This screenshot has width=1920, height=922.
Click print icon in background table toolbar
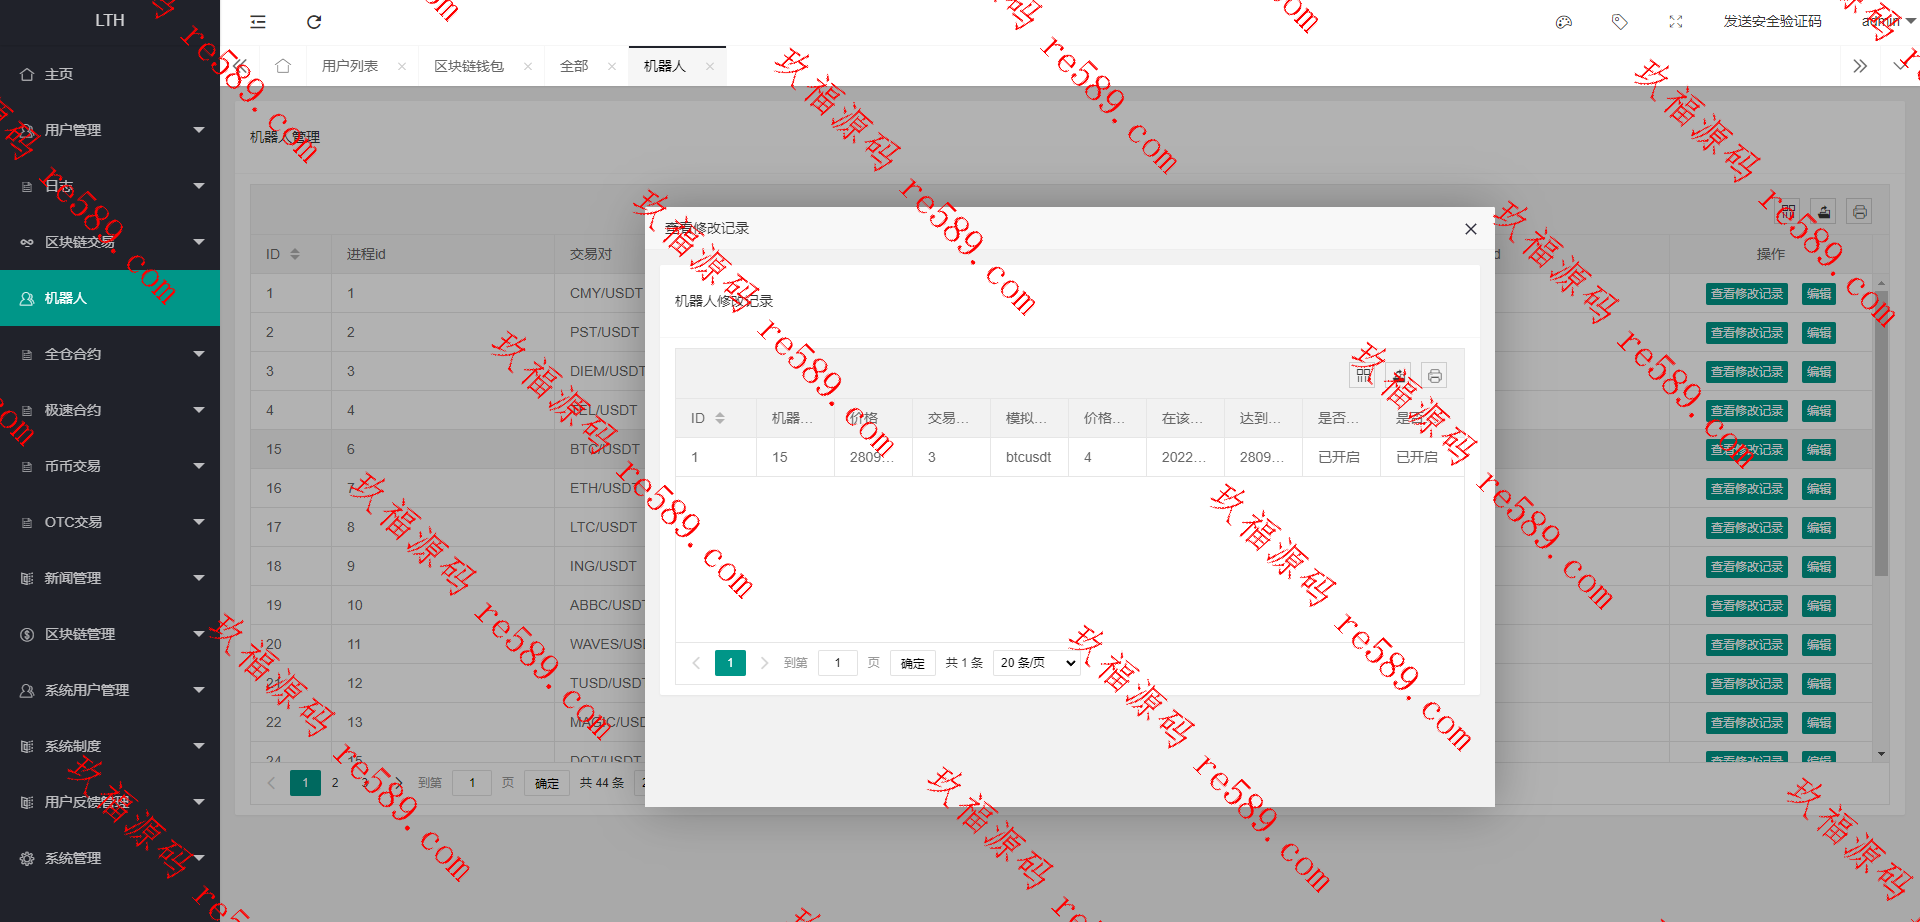(x=1859, y=211)
